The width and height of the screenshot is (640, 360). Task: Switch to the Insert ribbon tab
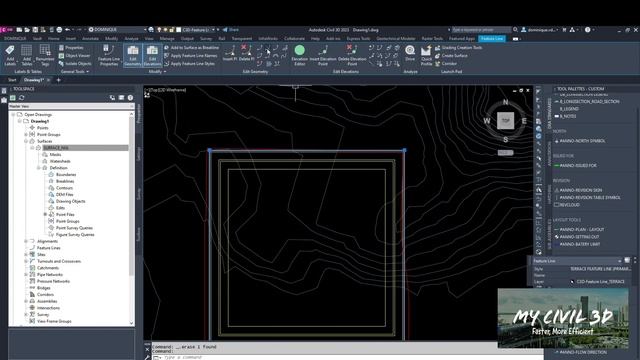pyautogui.click(x=71, y=39)
